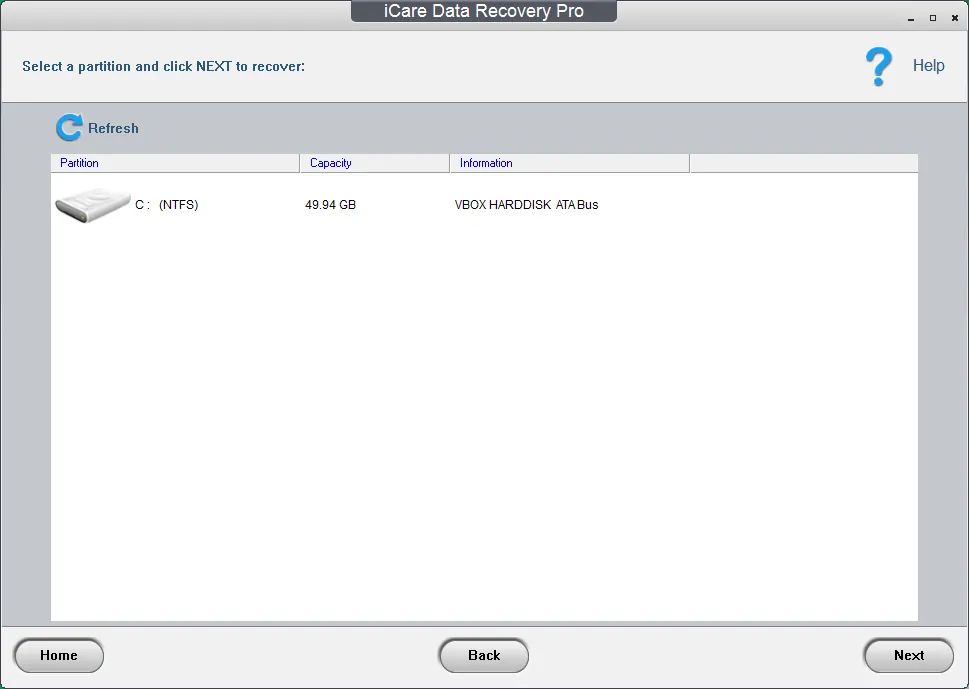The image size is (969, 689).
Task: Go Back to the previous step
Action: pyautogui.click(x=484, y=656)
